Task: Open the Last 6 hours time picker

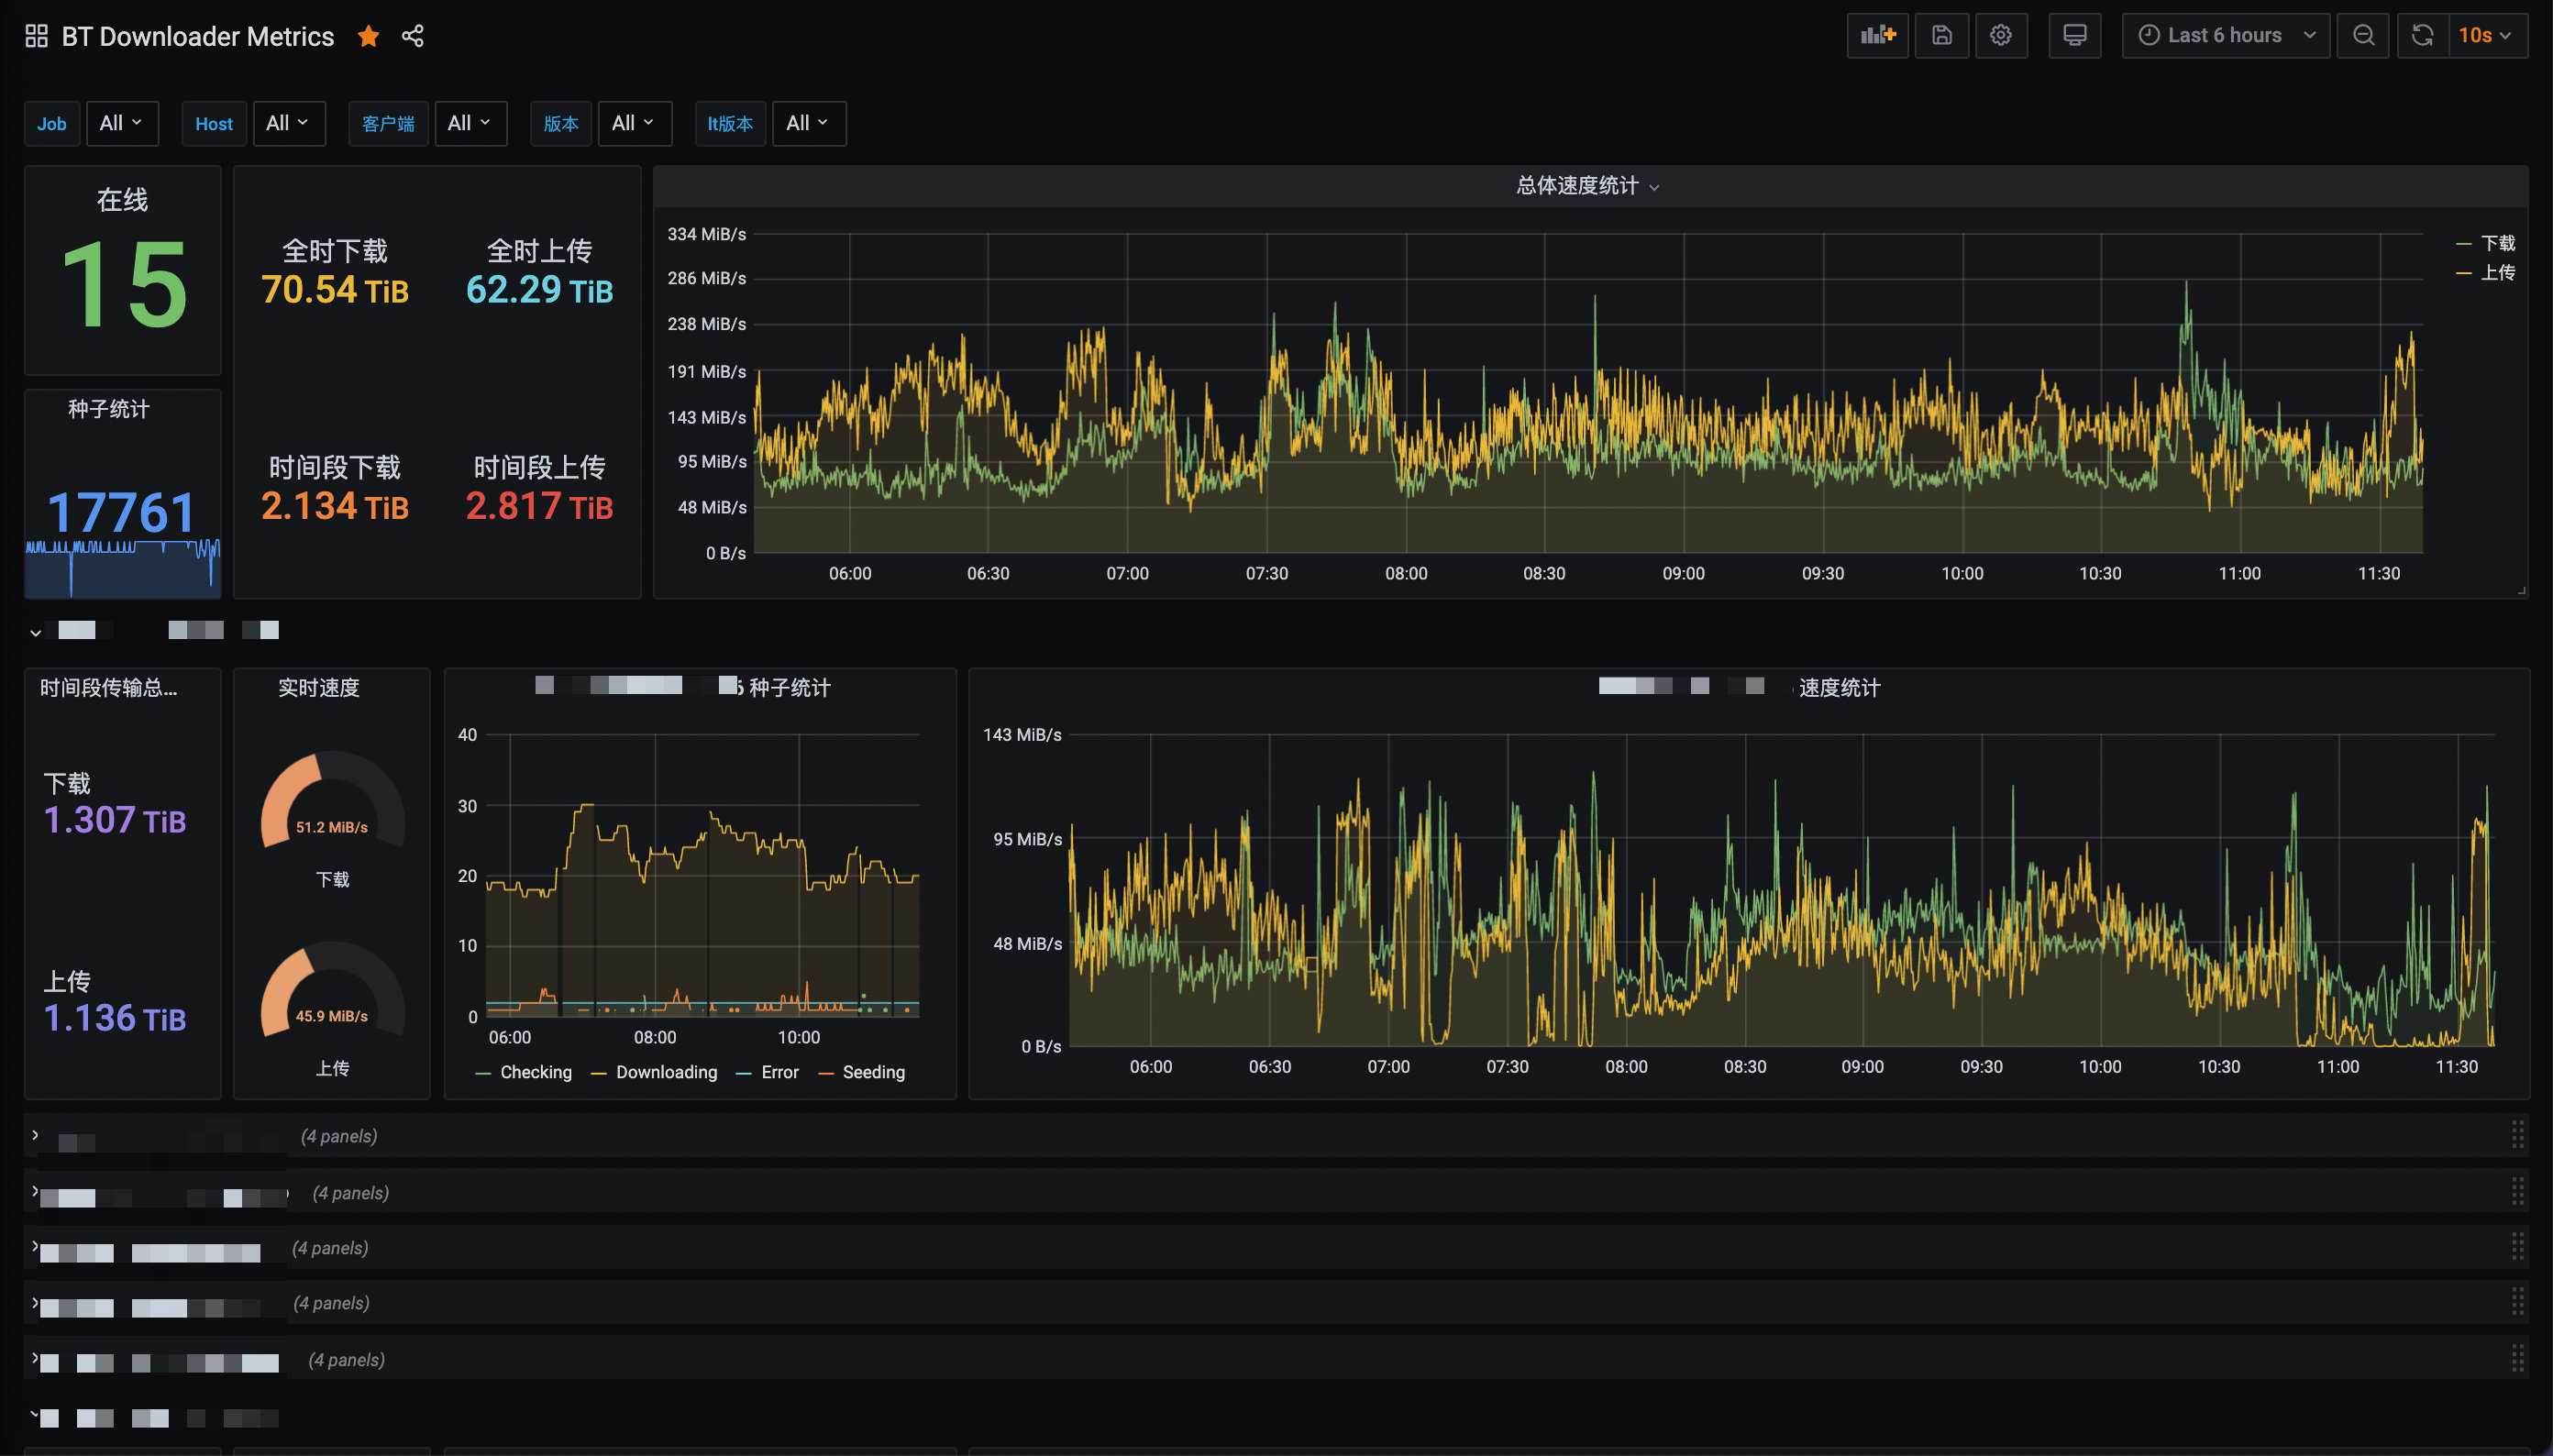Action: coord(2225,35)
